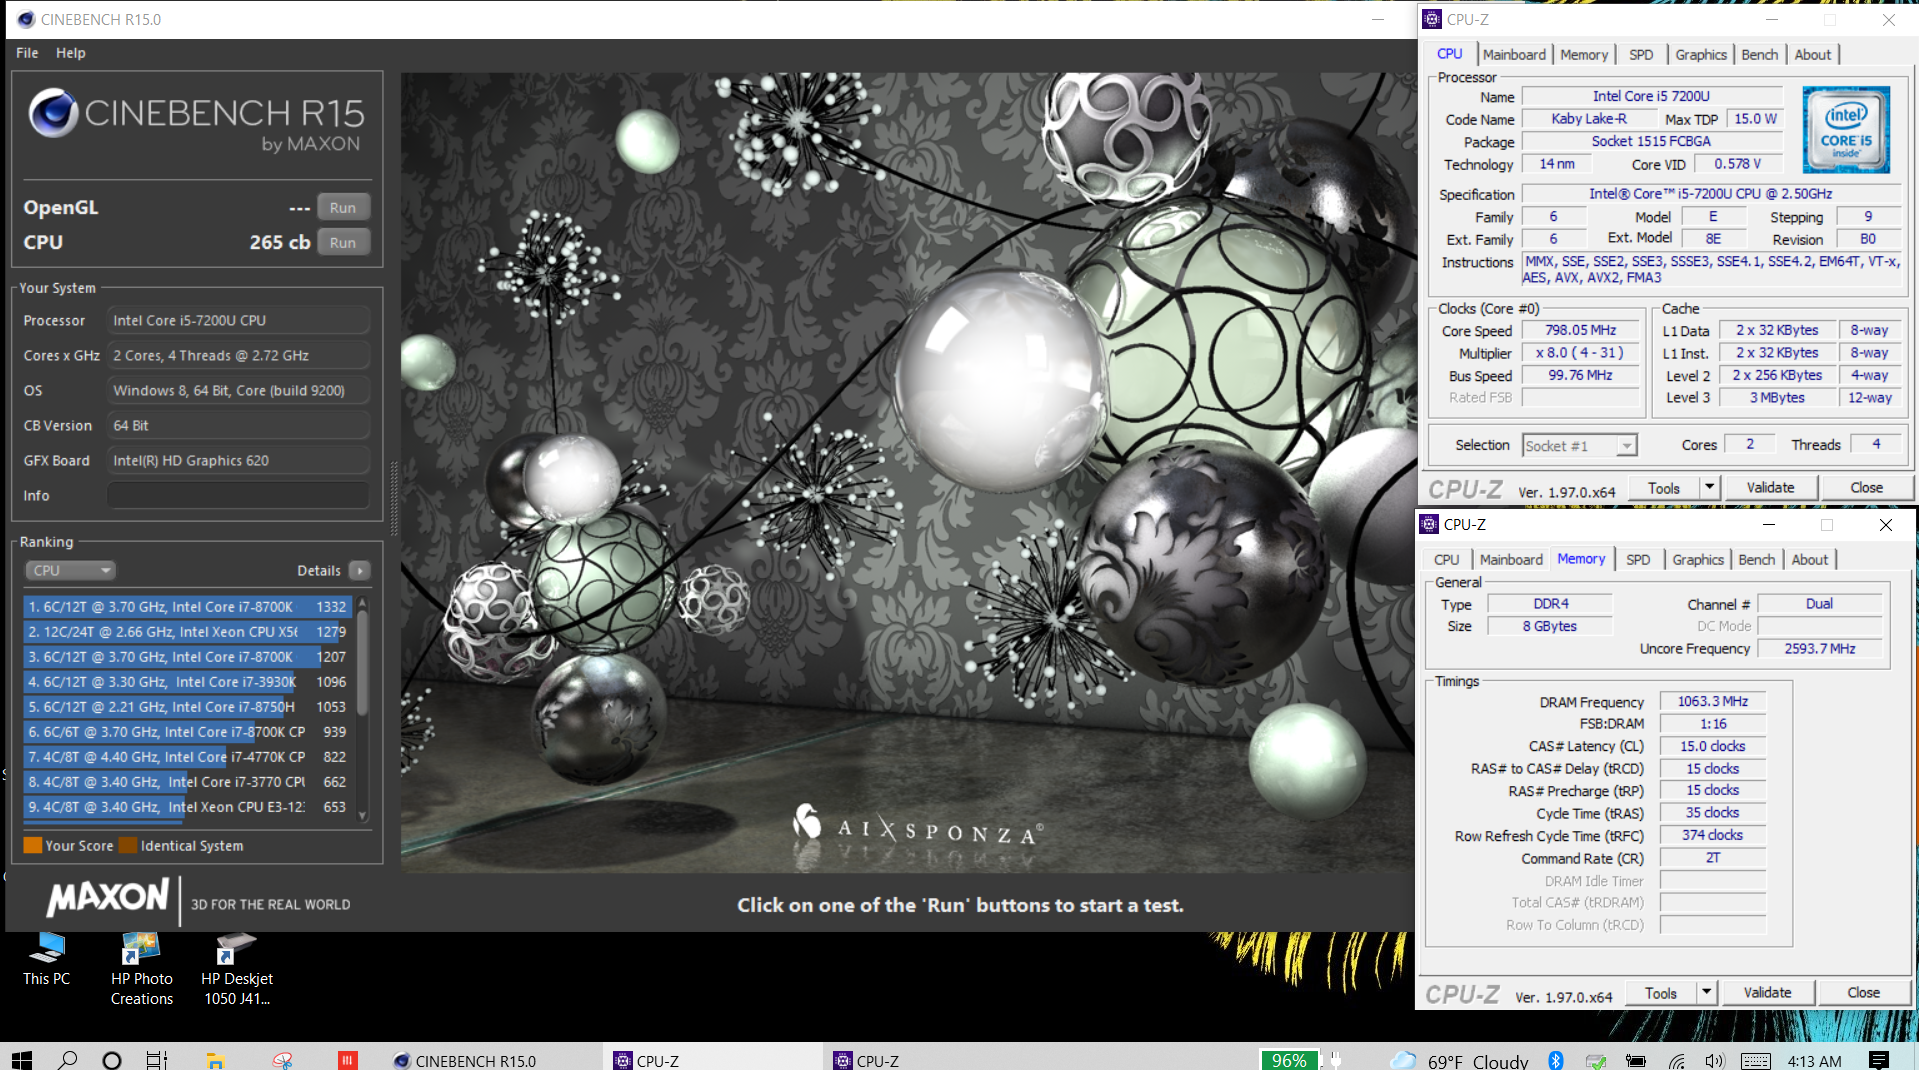Open the CPU ranking type dropdown
This screenshot has height=1070, width=1919.
(x=70, y=570)
